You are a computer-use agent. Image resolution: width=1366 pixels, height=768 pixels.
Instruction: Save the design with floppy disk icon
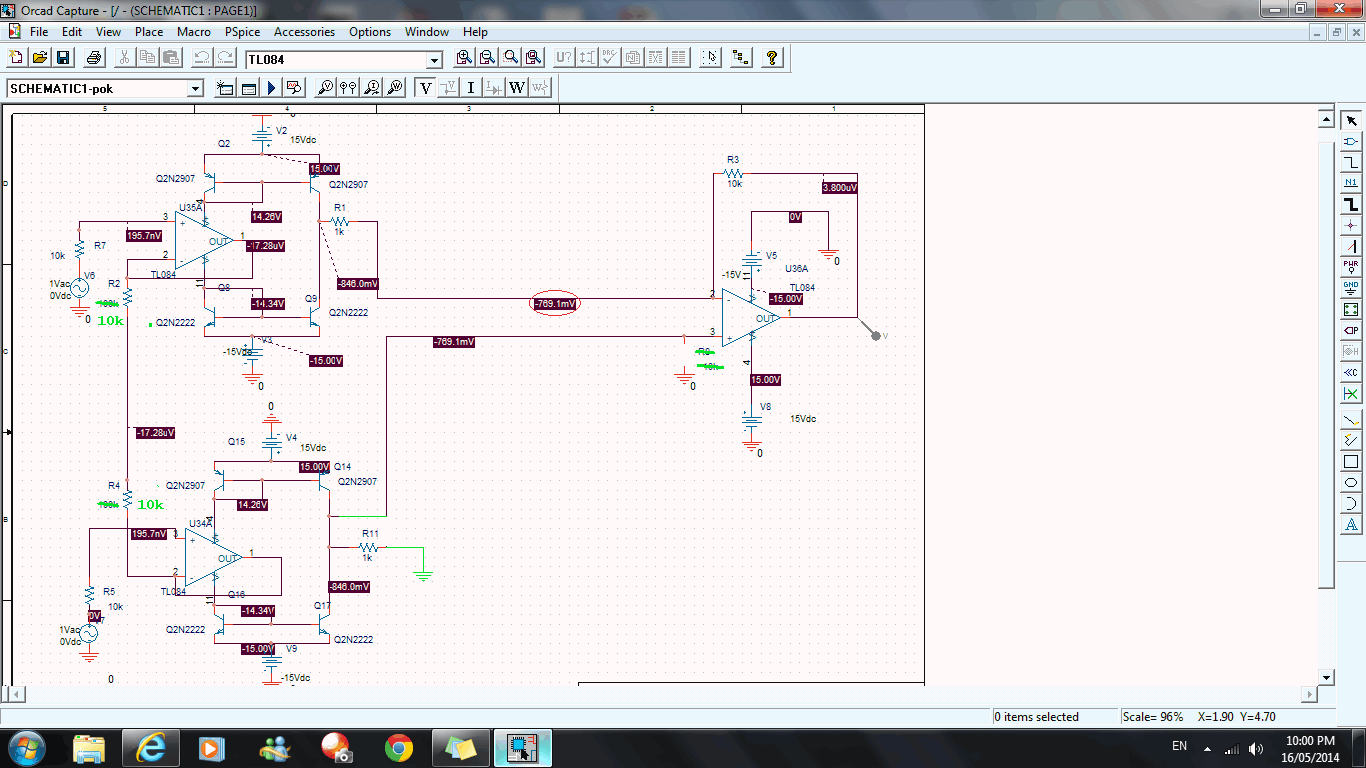pyautogui.click(x=63, y=58)
